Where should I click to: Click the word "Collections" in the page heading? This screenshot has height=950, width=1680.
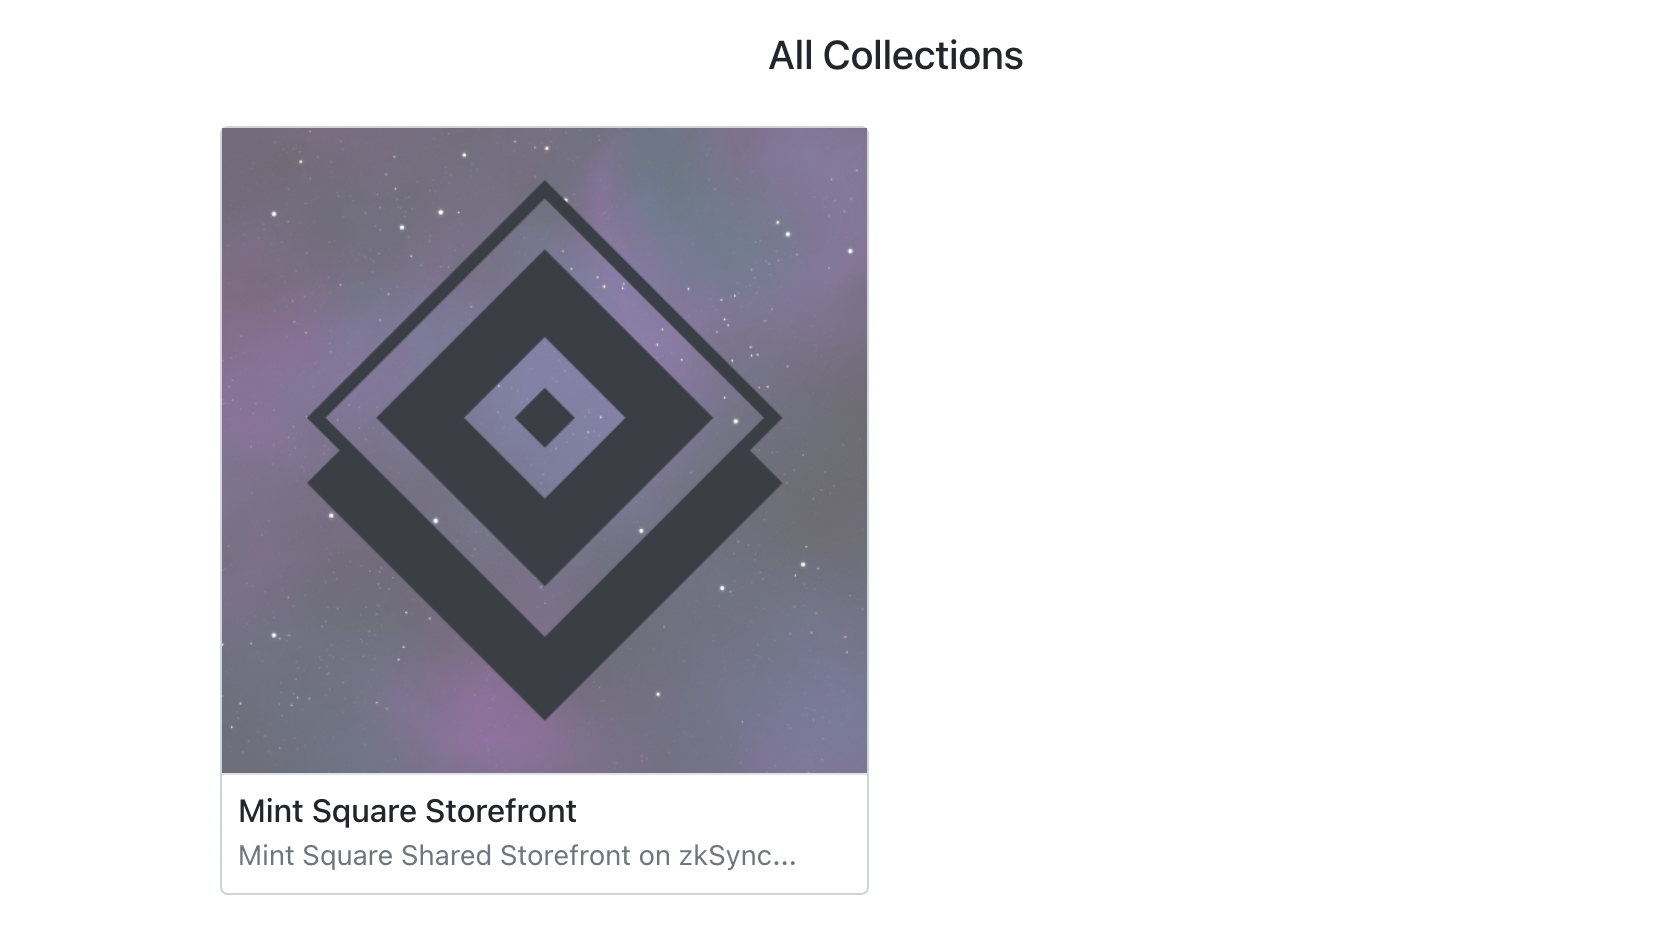pyautogui.click(x=922, y=56)
